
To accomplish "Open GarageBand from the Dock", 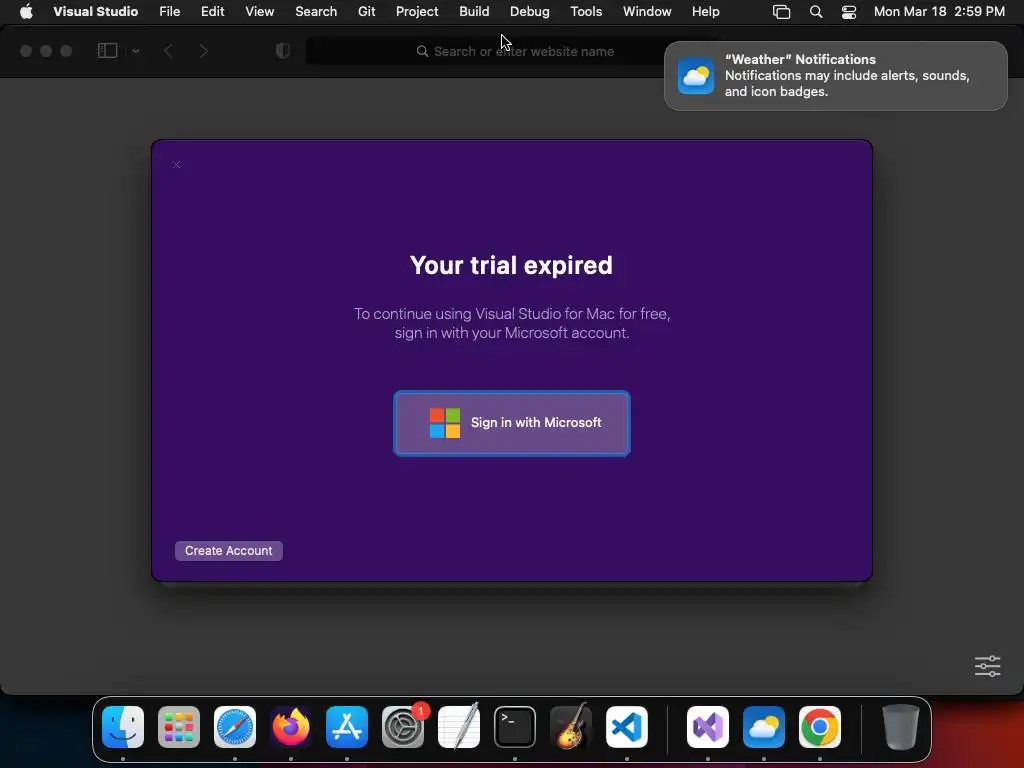I will [571, 726].
